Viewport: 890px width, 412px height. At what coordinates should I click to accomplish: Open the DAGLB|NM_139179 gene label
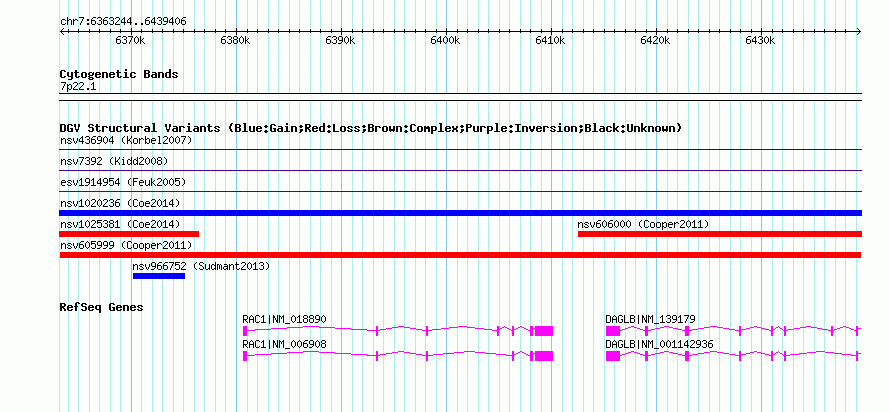point(650,319)
